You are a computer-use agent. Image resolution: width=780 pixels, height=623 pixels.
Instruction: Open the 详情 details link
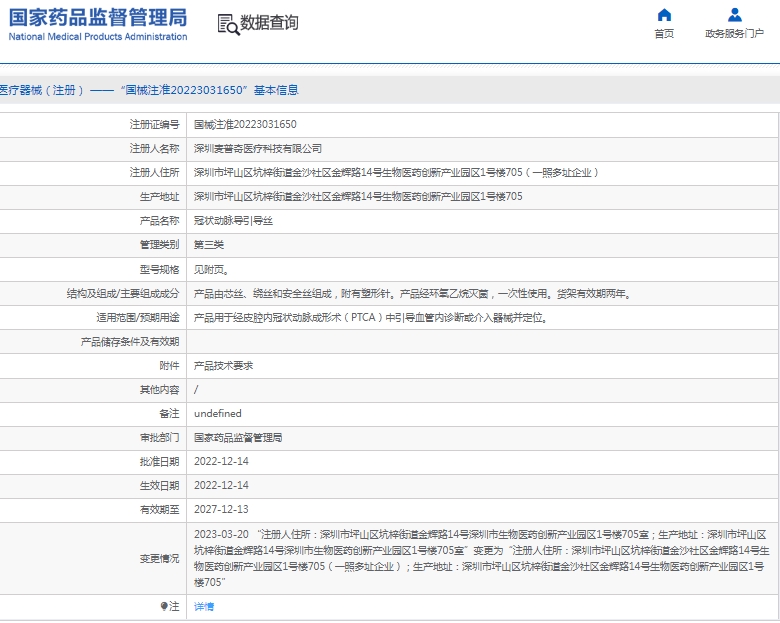(203, 606)
